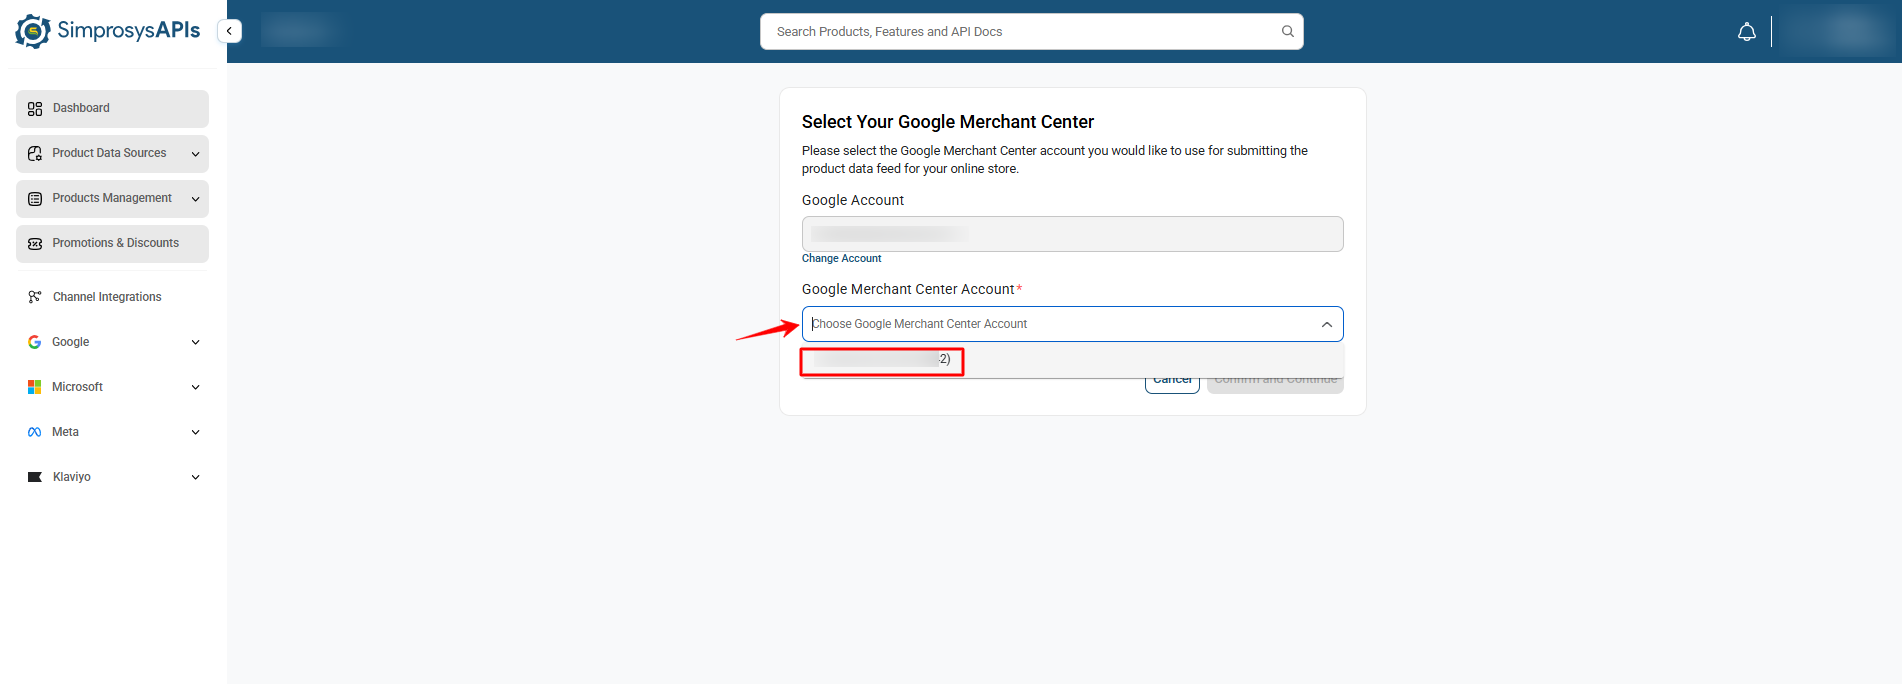
Task: Click the Dashboard grid icon
Action: (35, 108)
